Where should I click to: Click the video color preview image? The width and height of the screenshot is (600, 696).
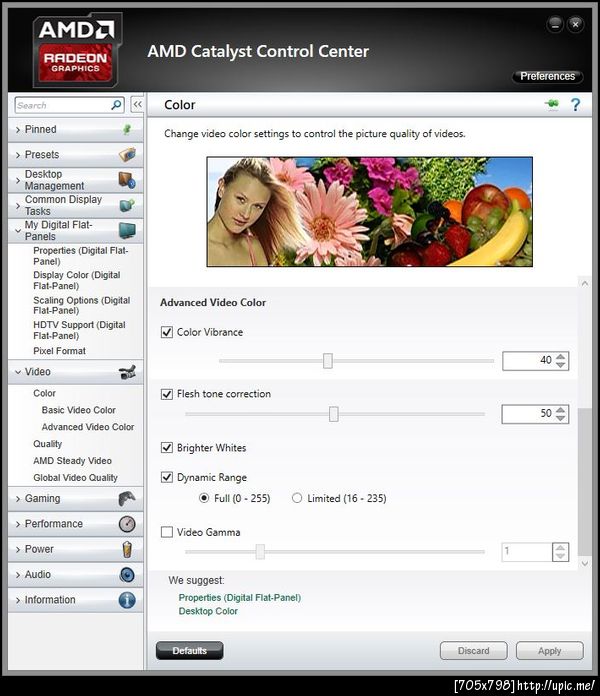tap(370, 211)
